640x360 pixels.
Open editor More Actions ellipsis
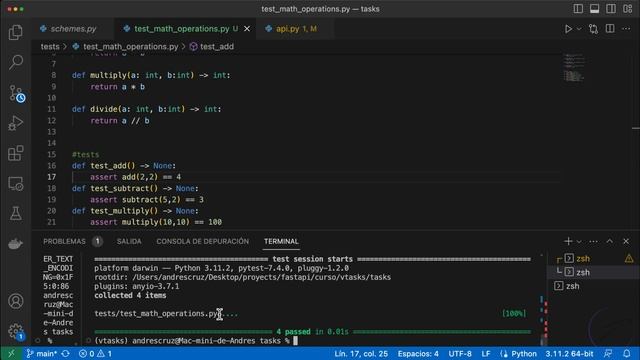pyautogui.click(x=626, y=29)
